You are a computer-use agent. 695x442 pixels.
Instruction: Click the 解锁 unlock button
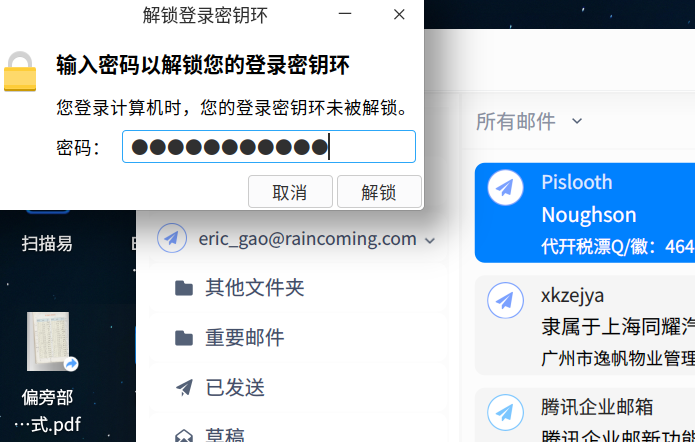(x=379, y=192)
